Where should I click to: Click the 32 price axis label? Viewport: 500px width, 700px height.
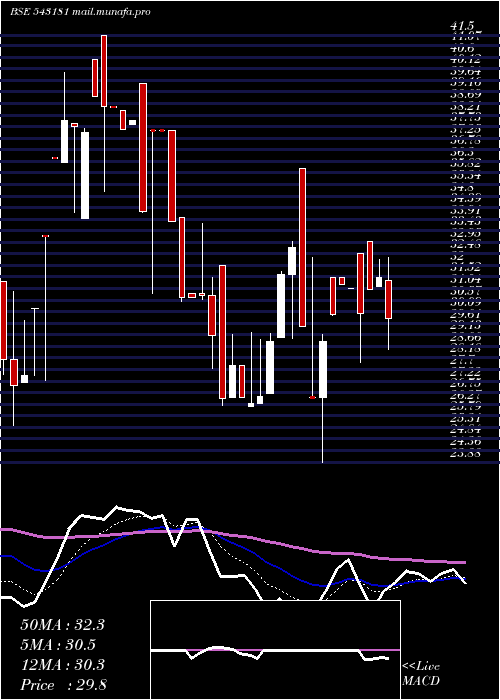coord(456,257)
